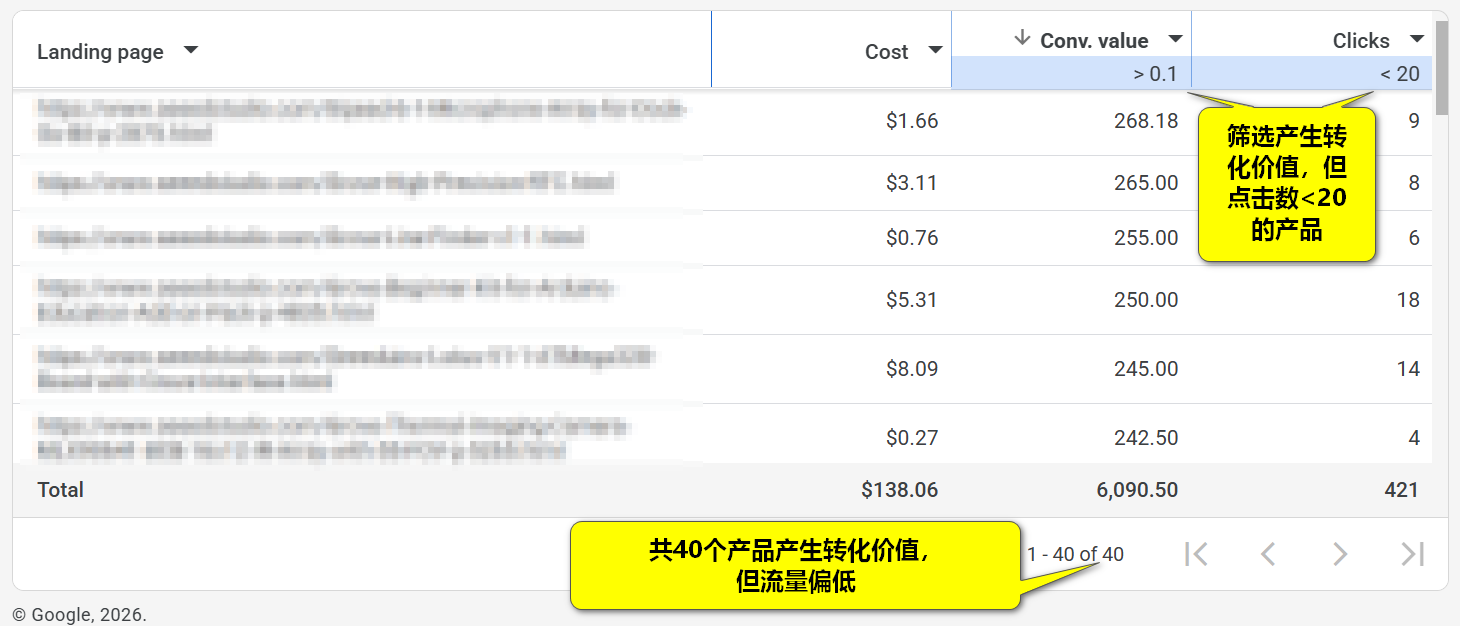Click the Conv. value column header
The width and height of the screenshot is (1460, 626).
click(1094, 40)
